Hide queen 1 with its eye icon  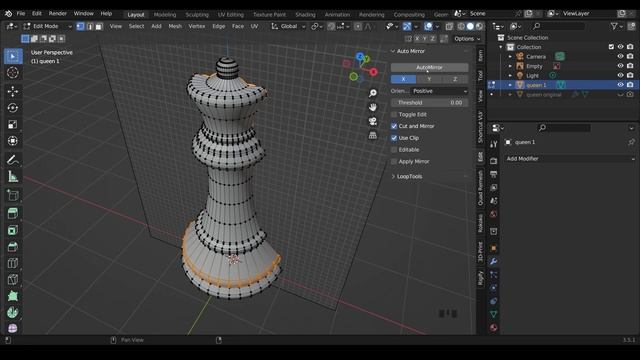point(620,85)
